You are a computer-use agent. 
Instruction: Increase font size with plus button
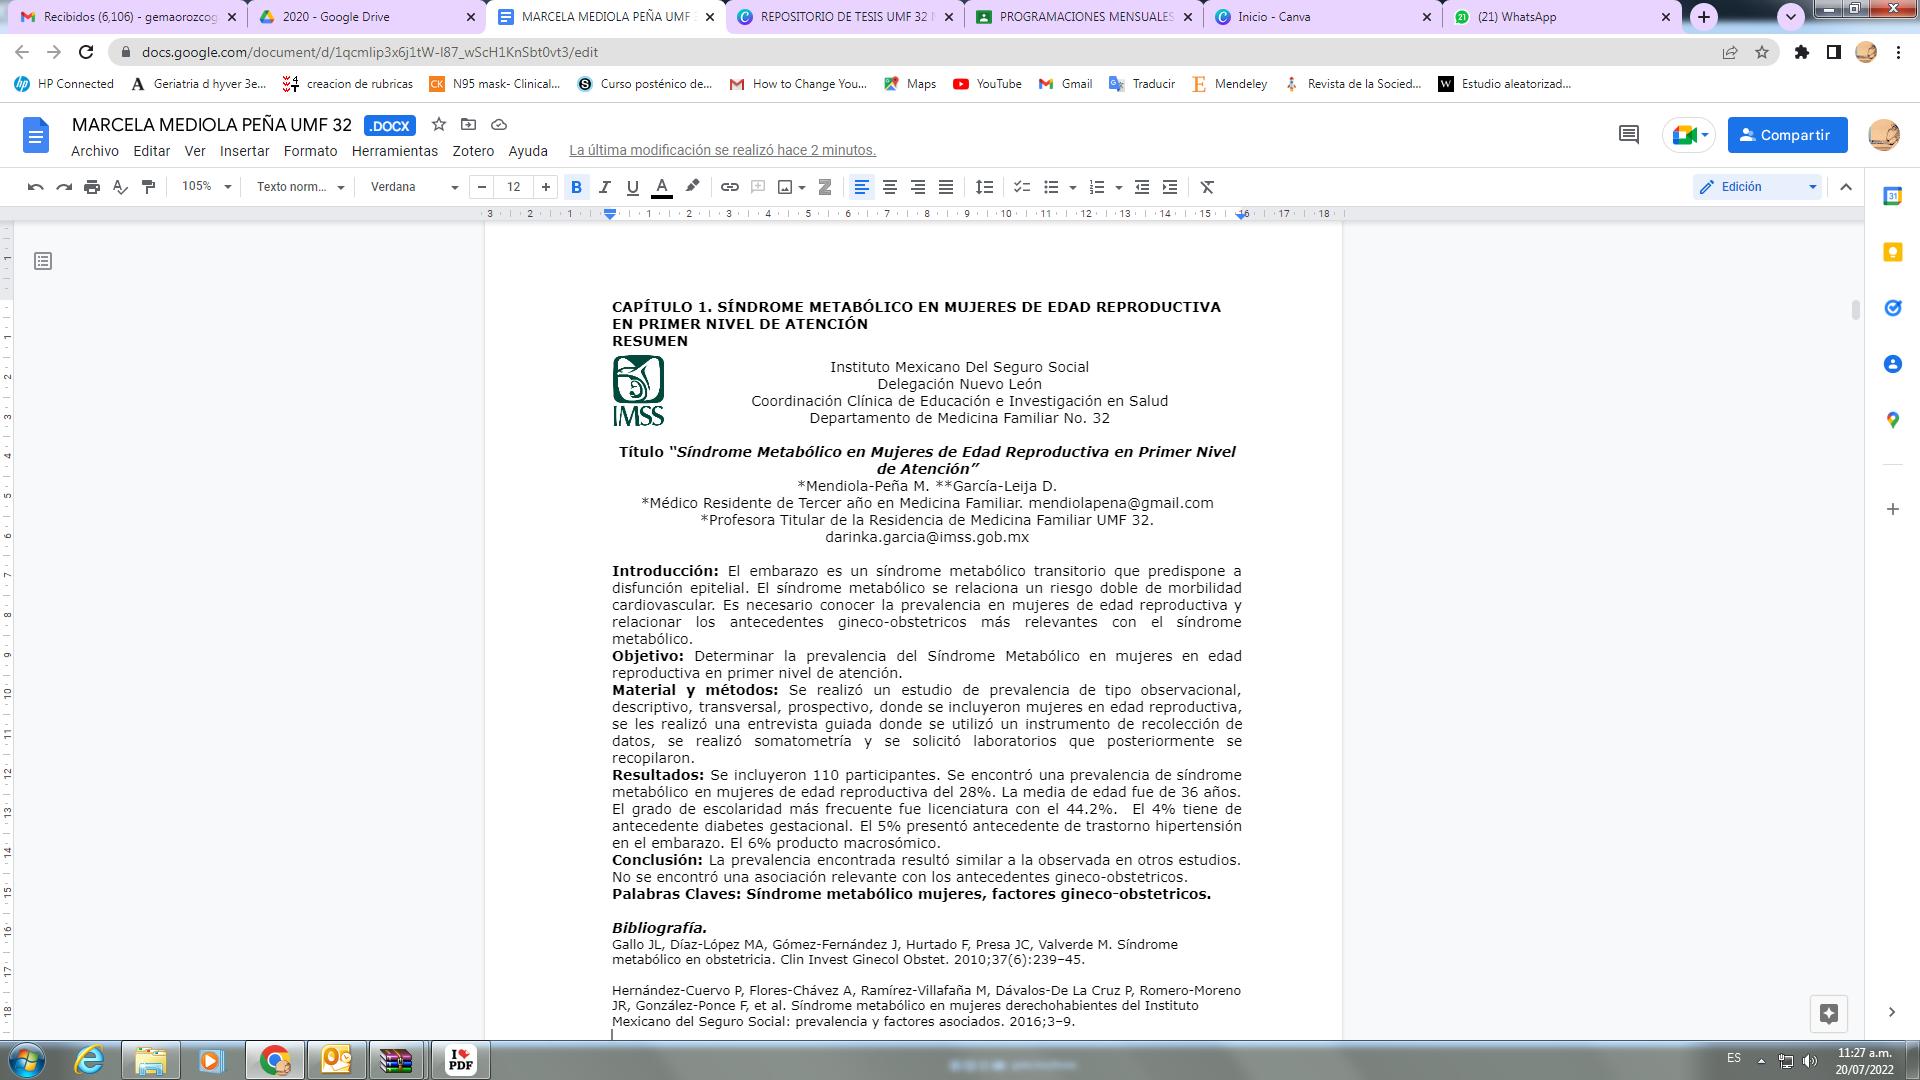coord(546,187)
